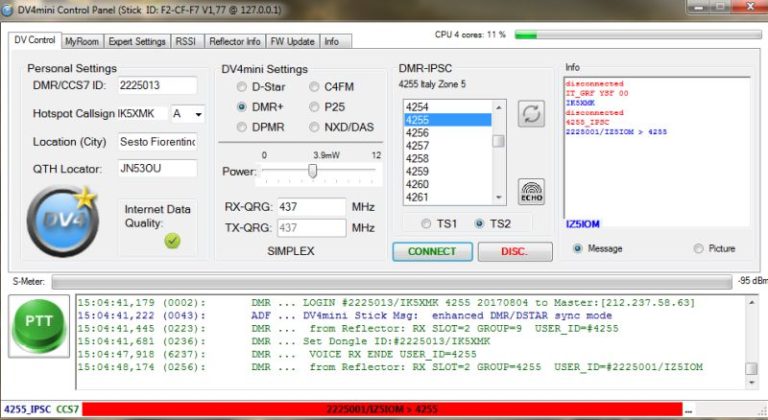Open the hotspot callsign suffix dropdown

pos(198,114)
